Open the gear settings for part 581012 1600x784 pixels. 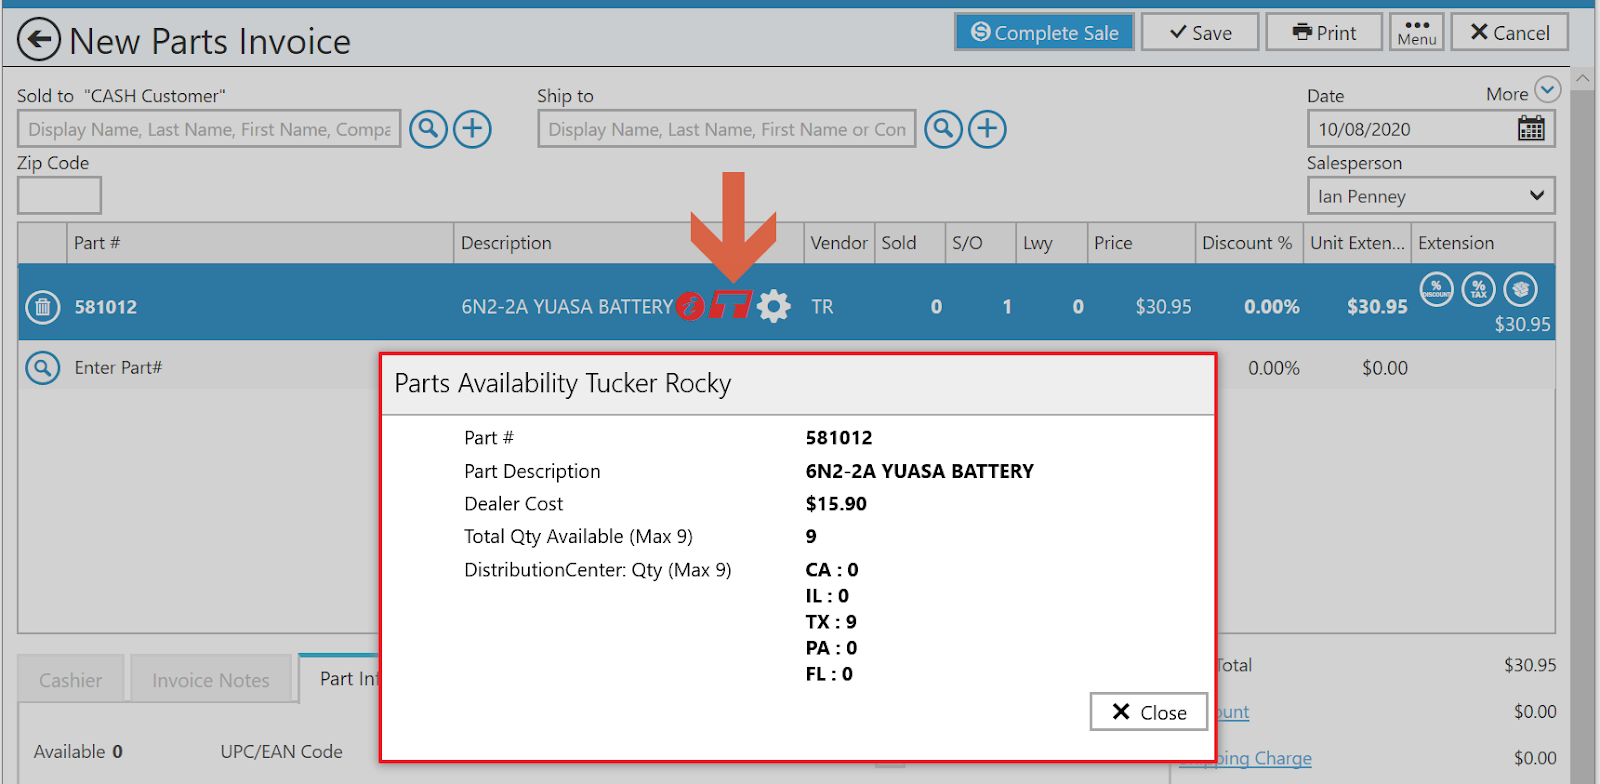coord(774,306)
